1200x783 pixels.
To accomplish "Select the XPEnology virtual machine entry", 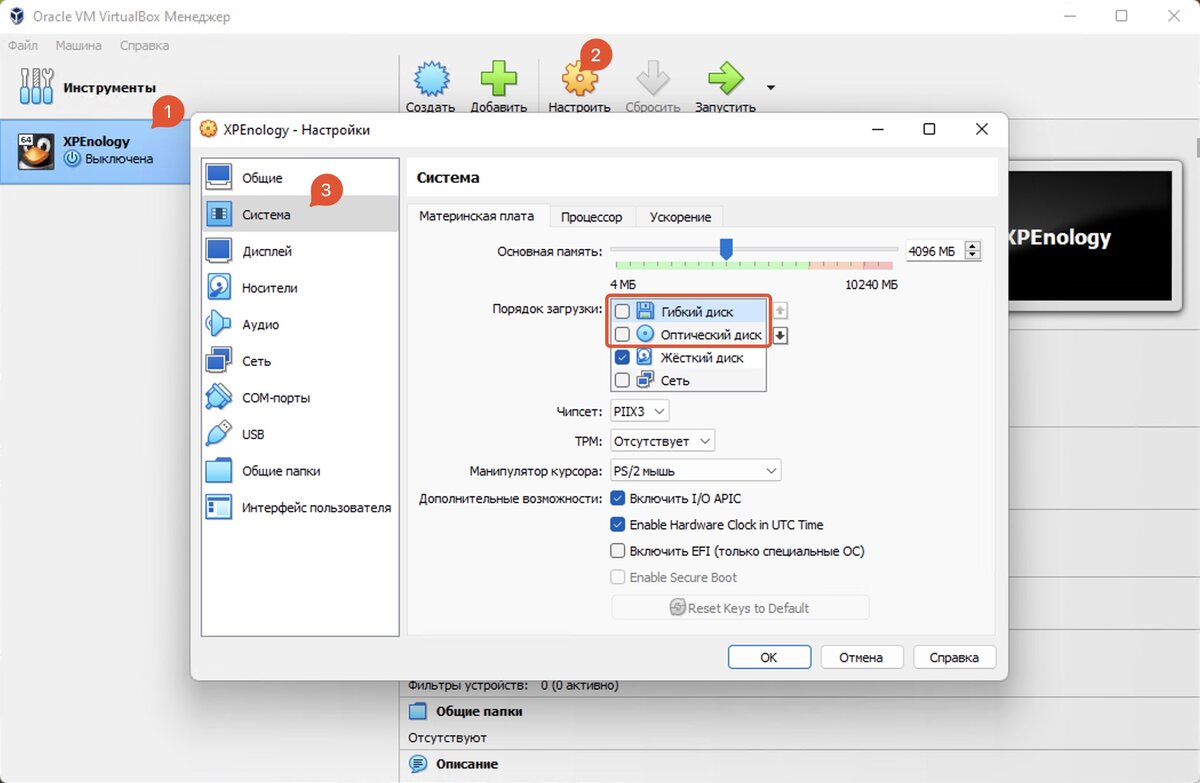I will pos(95,150).
